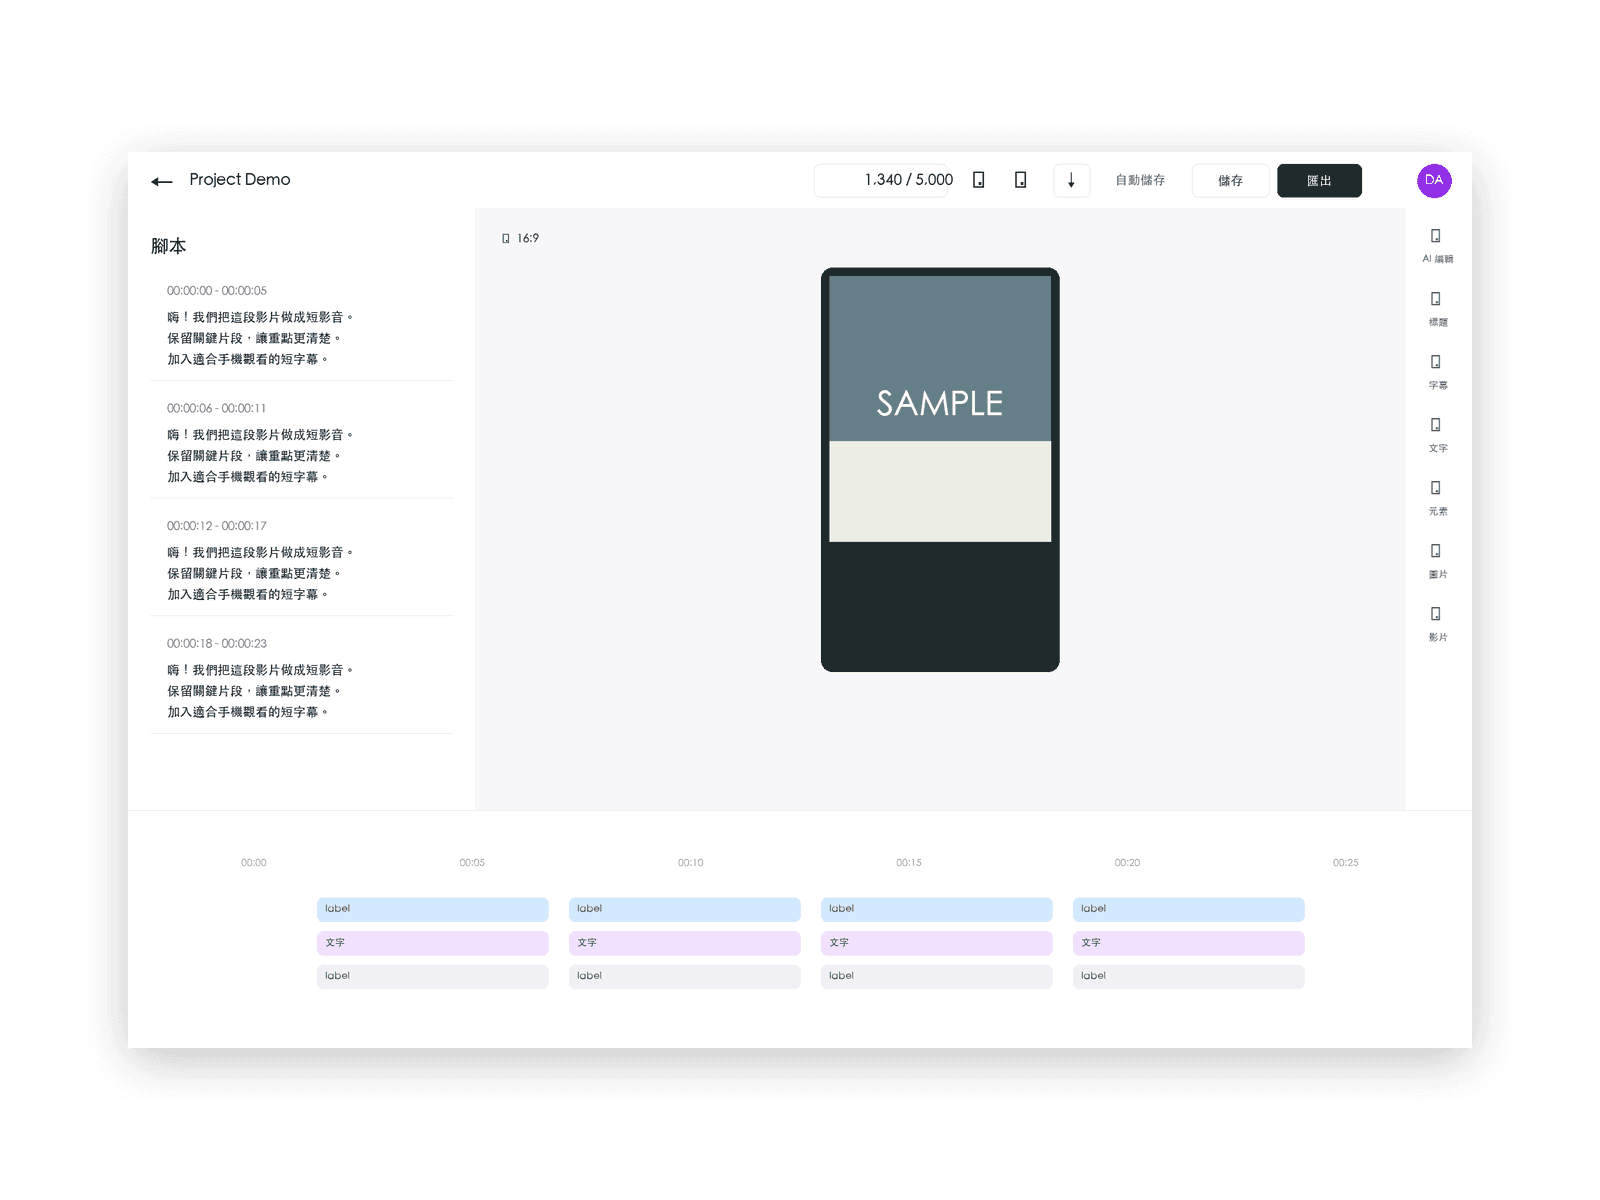Click the 儲存 save button
Viewport: 1600px width, 1200px height.
point(1230,181)
